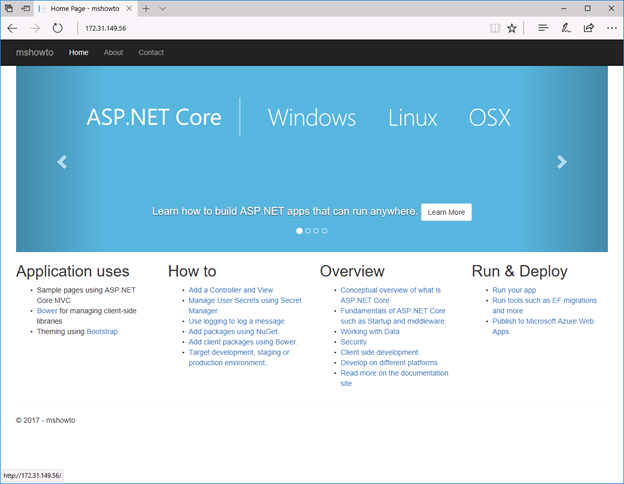Open Target development, staging or production link
The width and height of the screenshot is (624, 484).
coord(239,357)
